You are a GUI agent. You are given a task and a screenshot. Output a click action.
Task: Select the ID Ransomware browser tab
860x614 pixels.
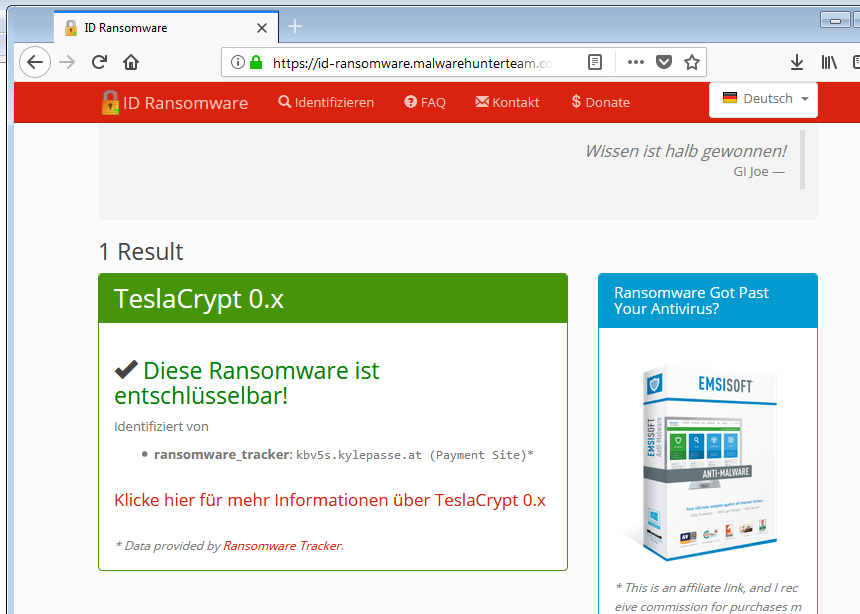click(166, 27)
